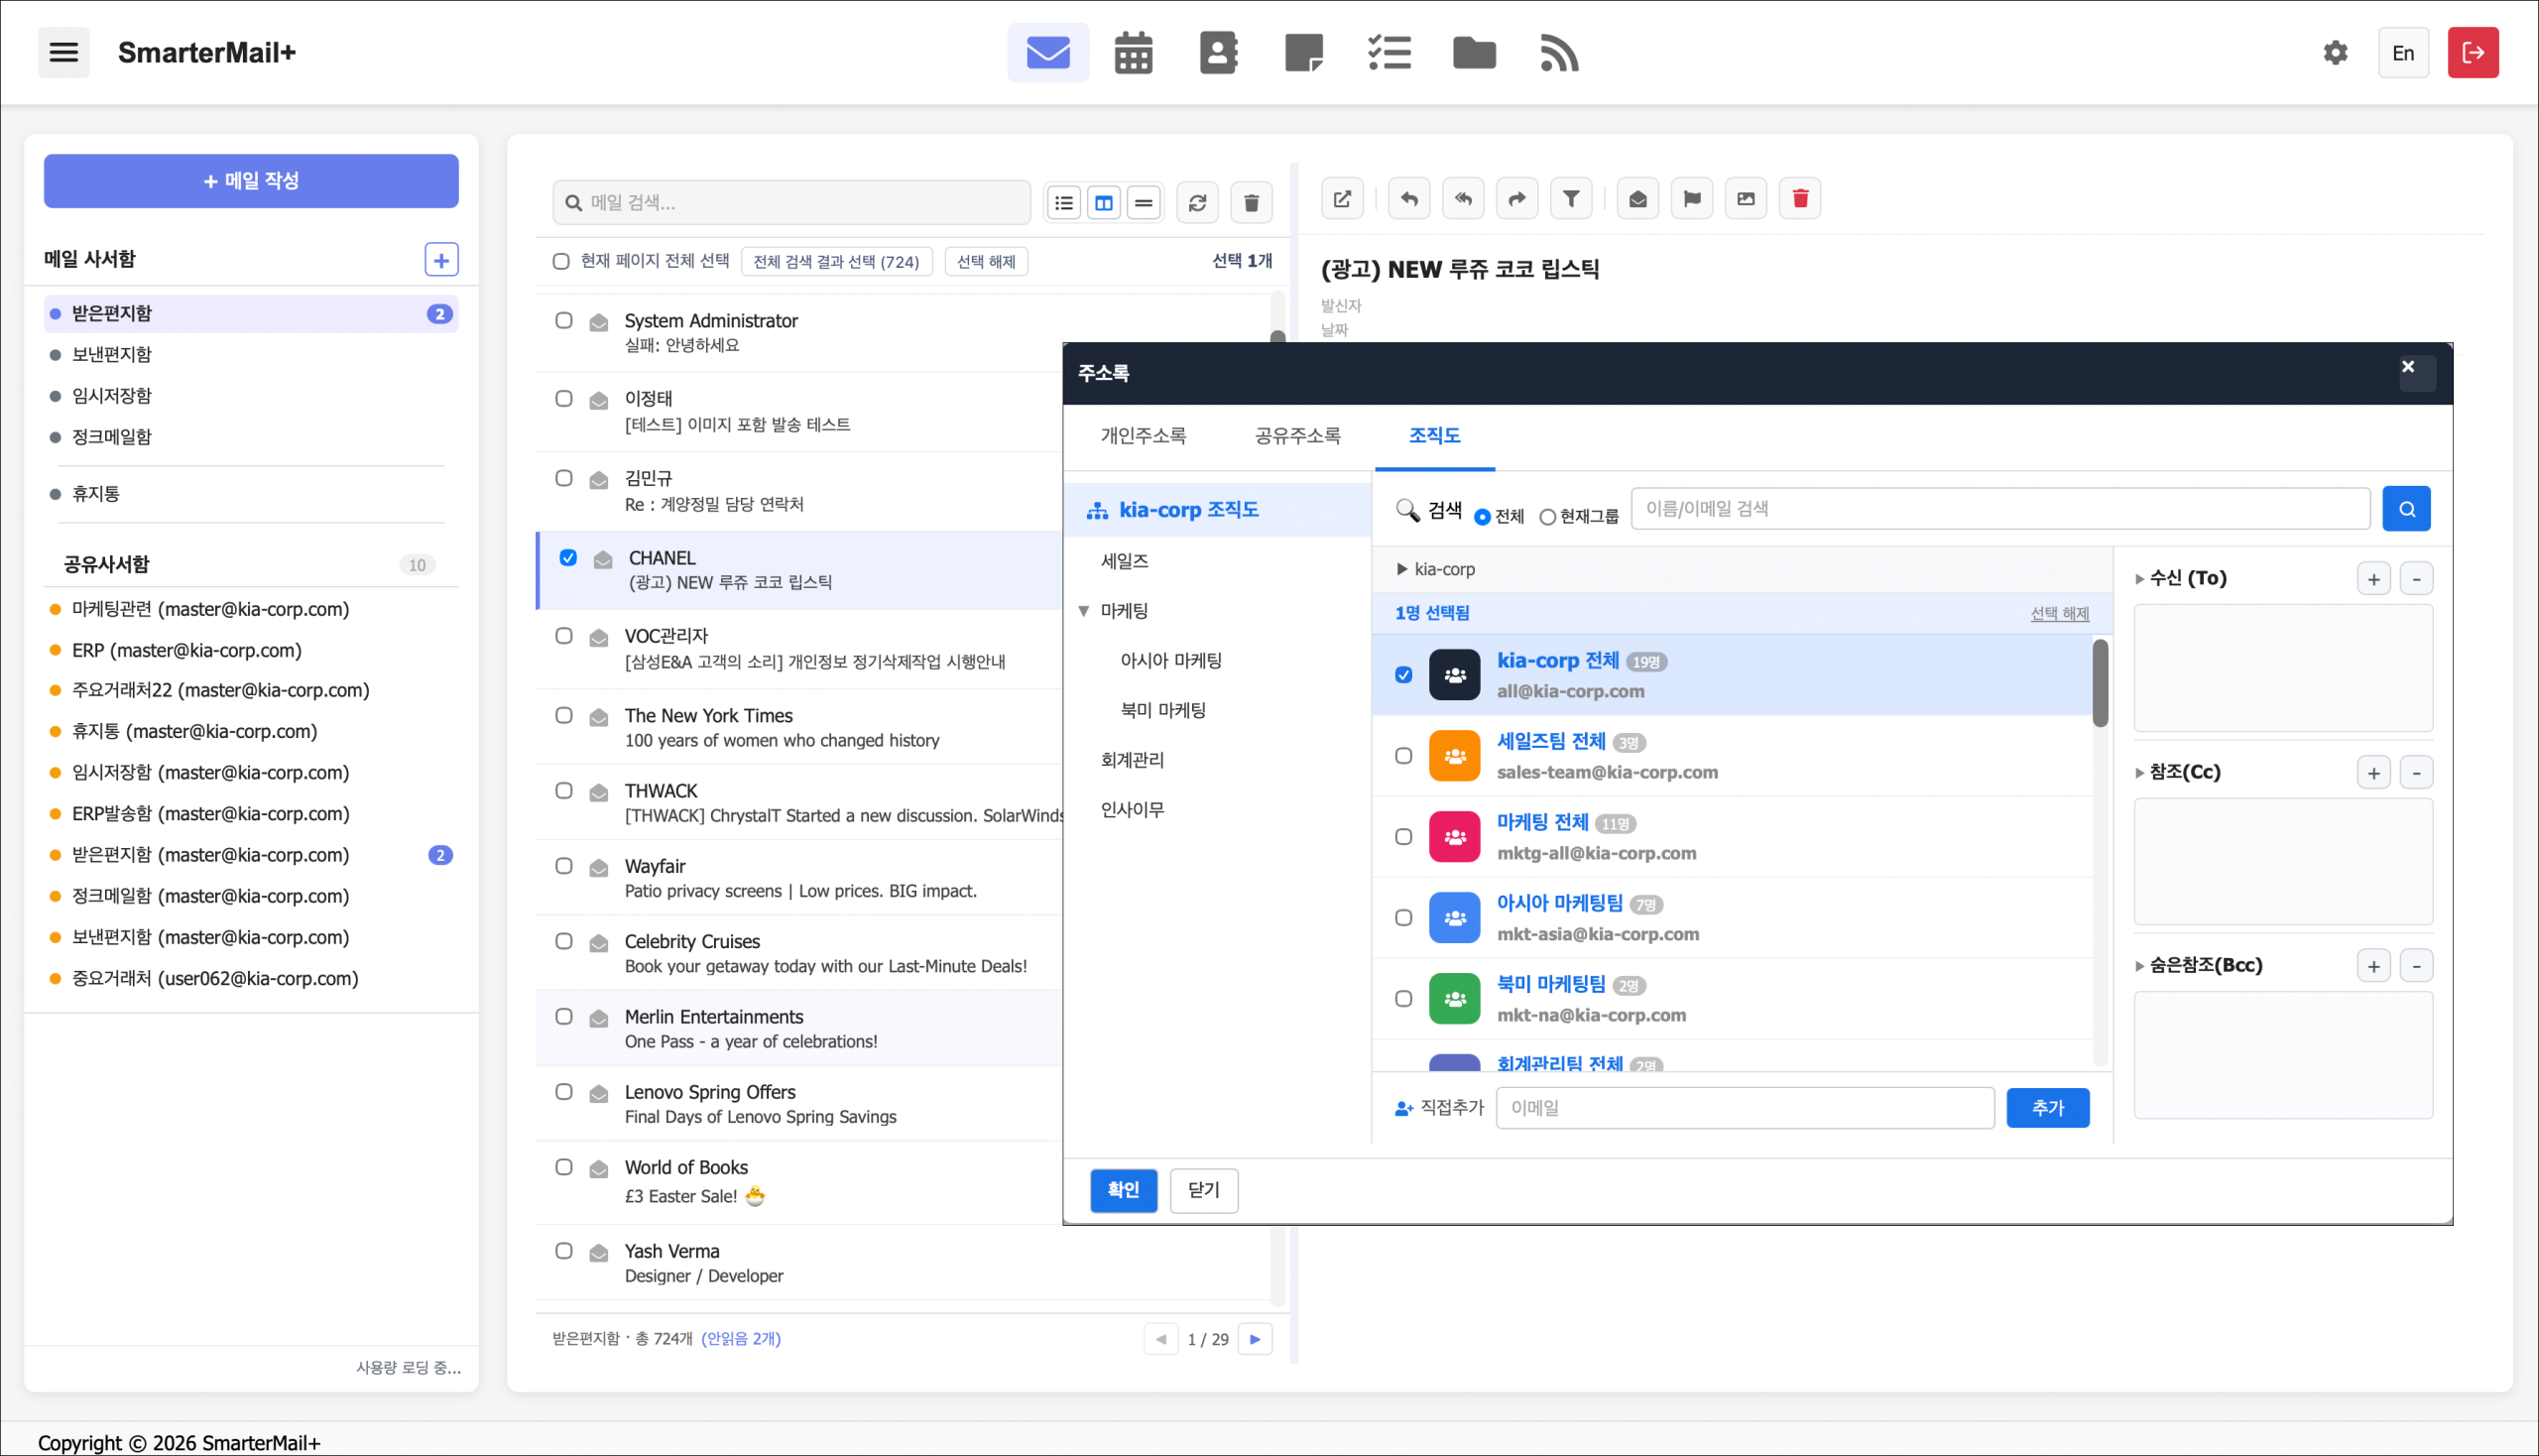Check the 세일즈팀 전체 group checkbox
The height and width of the screenshot is (1456, 2539).
(x=1404, y=756)
